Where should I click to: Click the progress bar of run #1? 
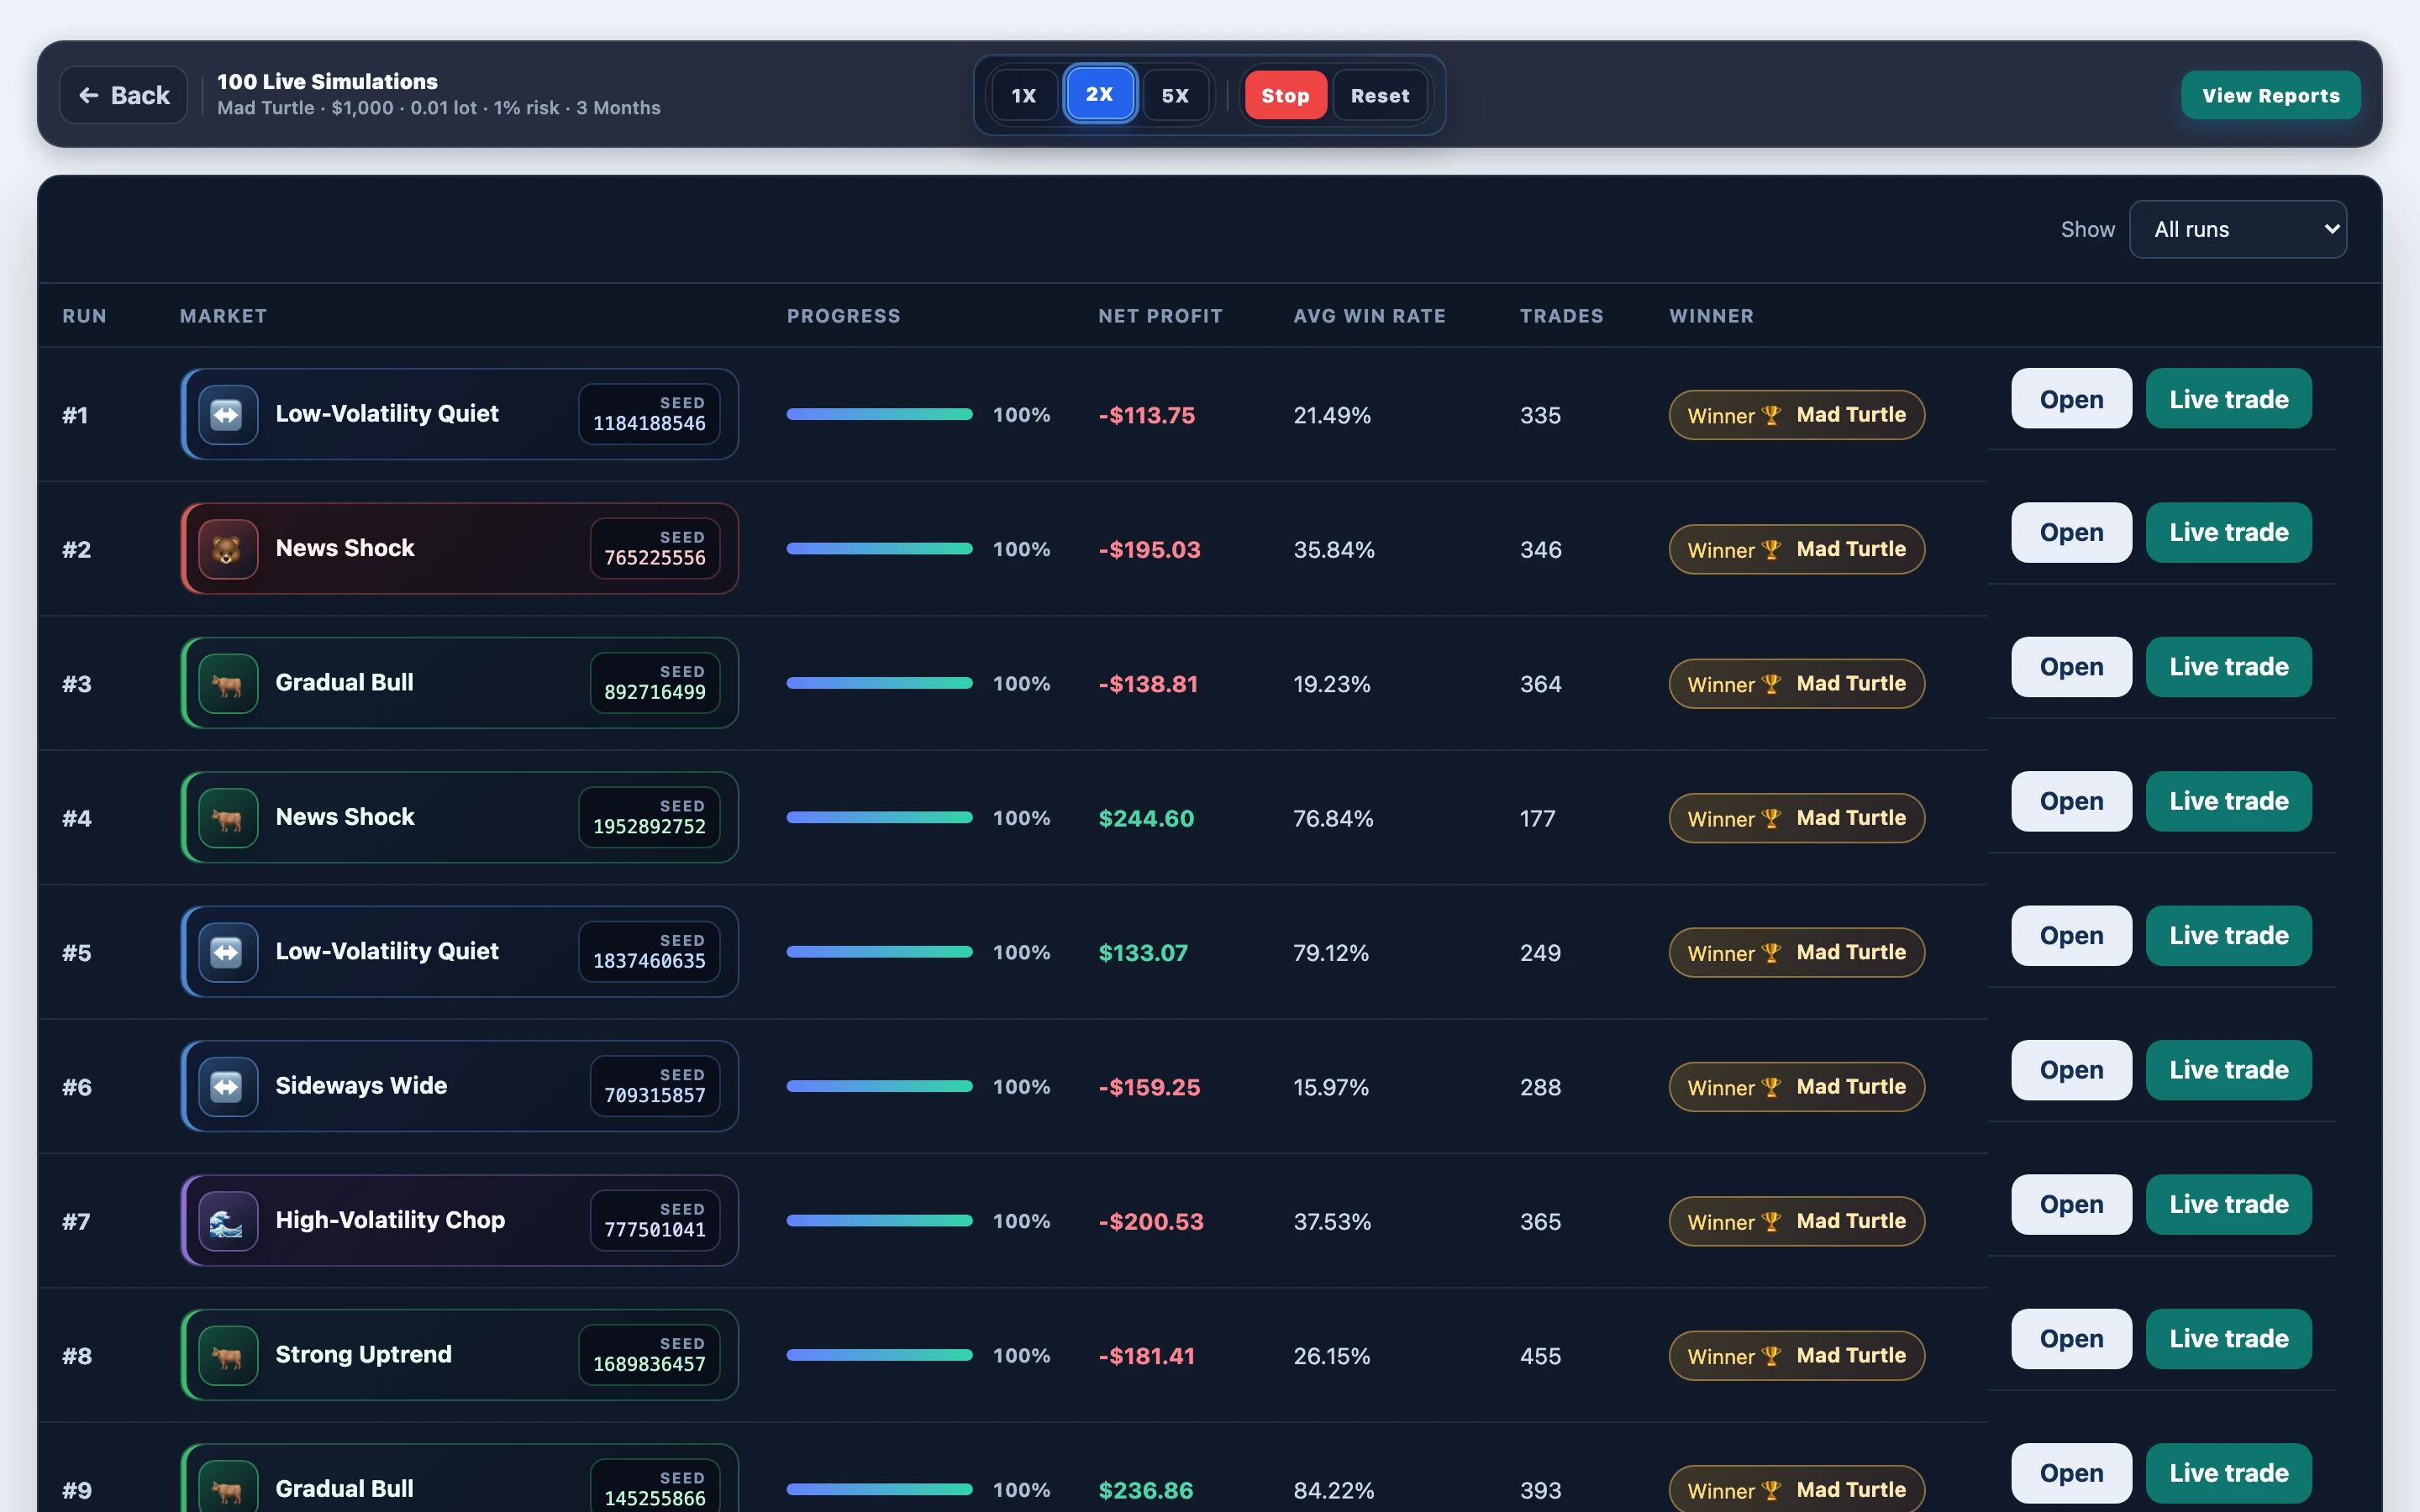point(879,414)
